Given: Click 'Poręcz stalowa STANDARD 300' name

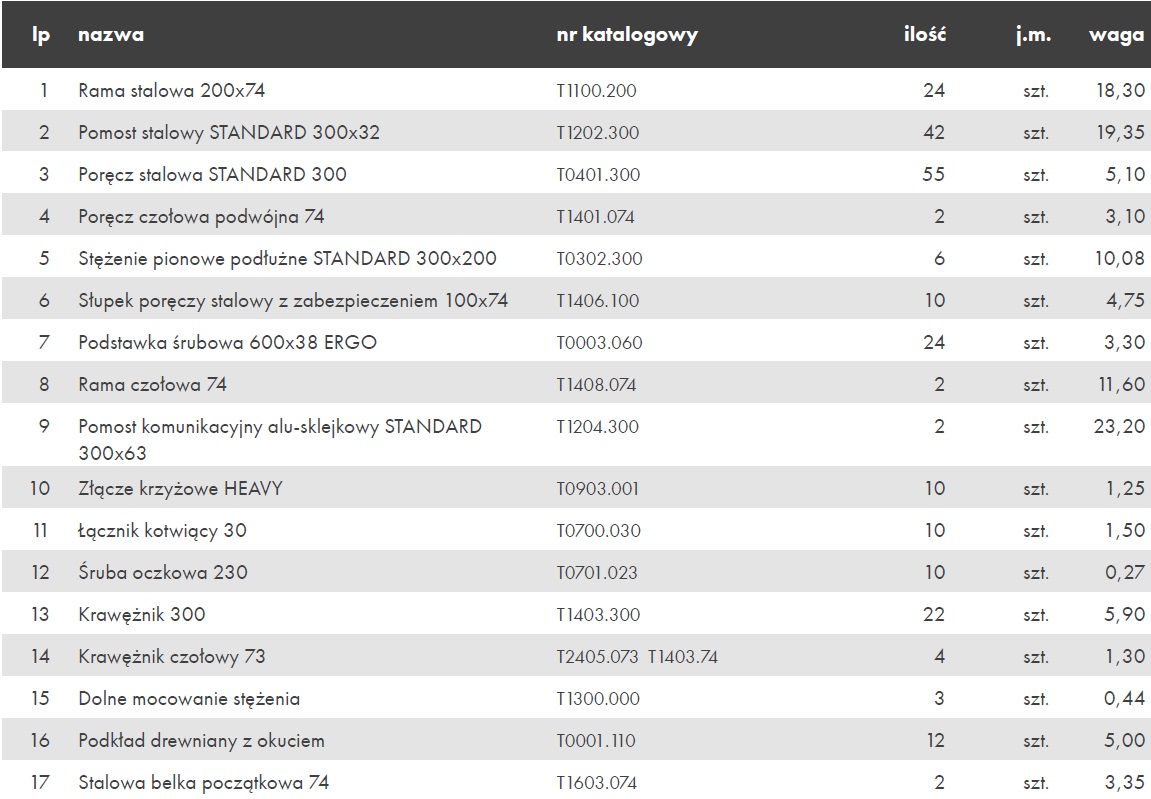Looking at the screenshot, I should pos(212,175).
